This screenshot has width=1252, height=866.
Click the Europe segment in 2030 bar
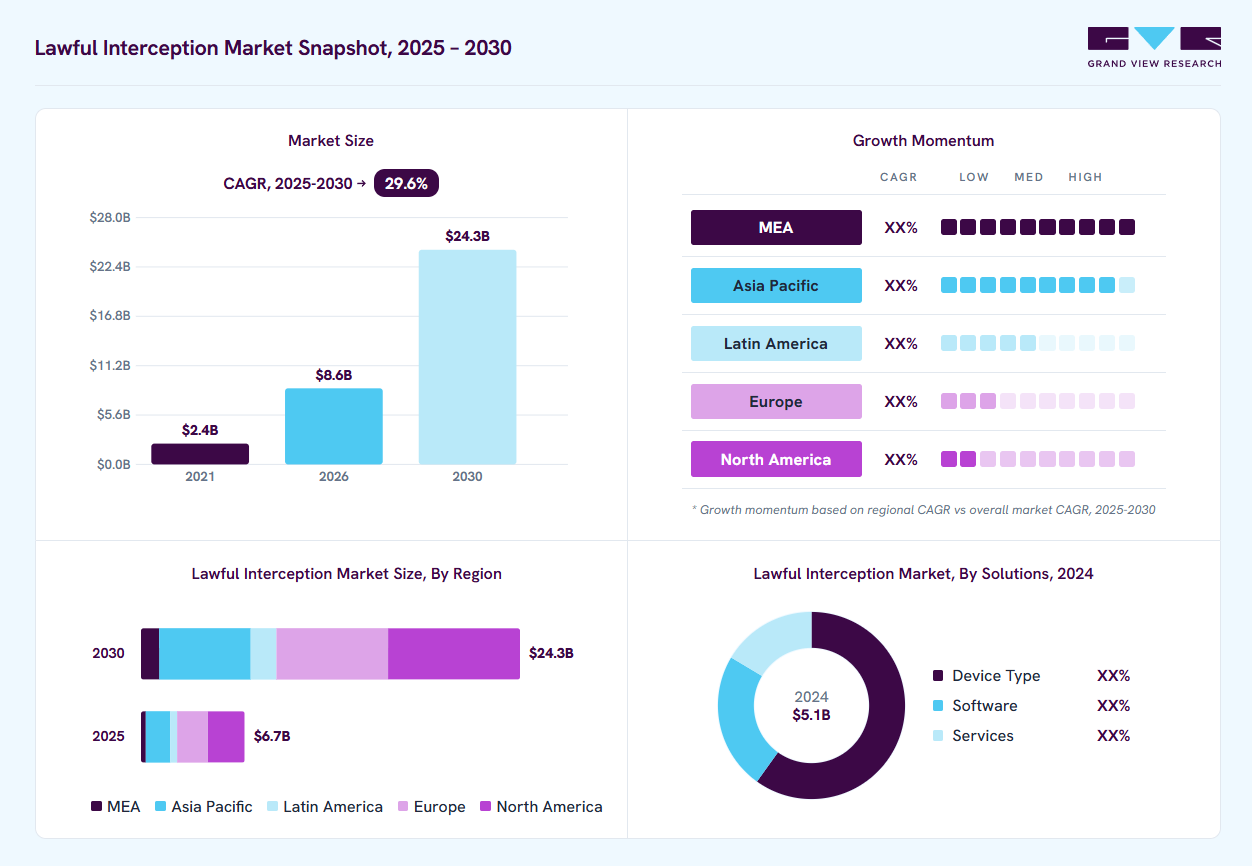point(332,654)
